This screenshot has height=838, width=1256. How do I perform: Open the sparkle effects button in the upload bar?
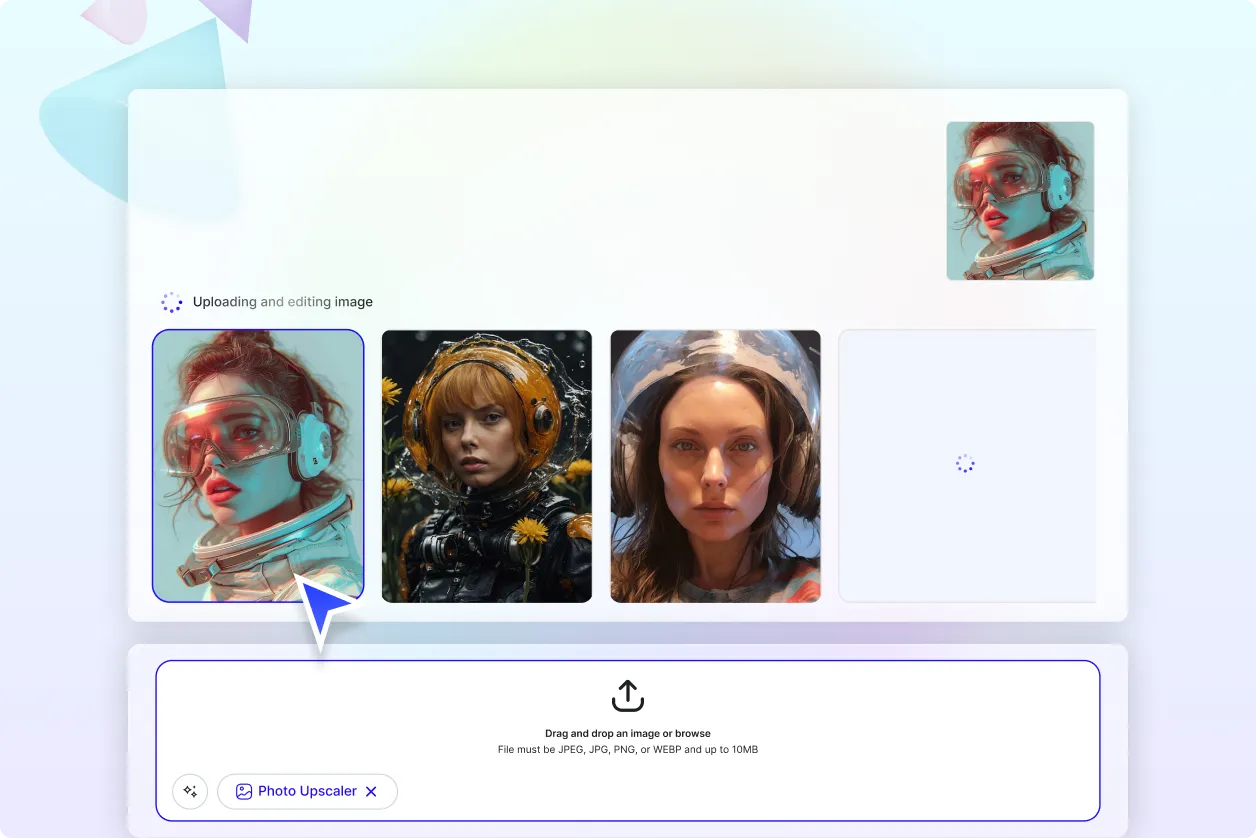tap(189, 791)
